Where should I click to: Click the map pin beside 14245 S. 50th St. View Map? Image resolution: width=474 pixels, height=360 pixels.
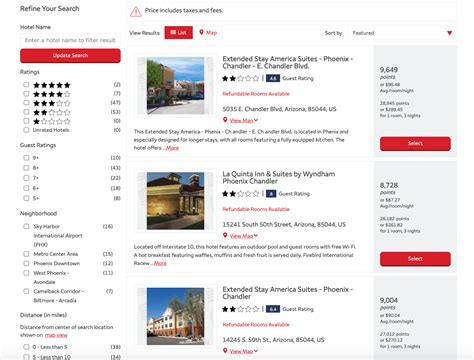tap(225, 351)
